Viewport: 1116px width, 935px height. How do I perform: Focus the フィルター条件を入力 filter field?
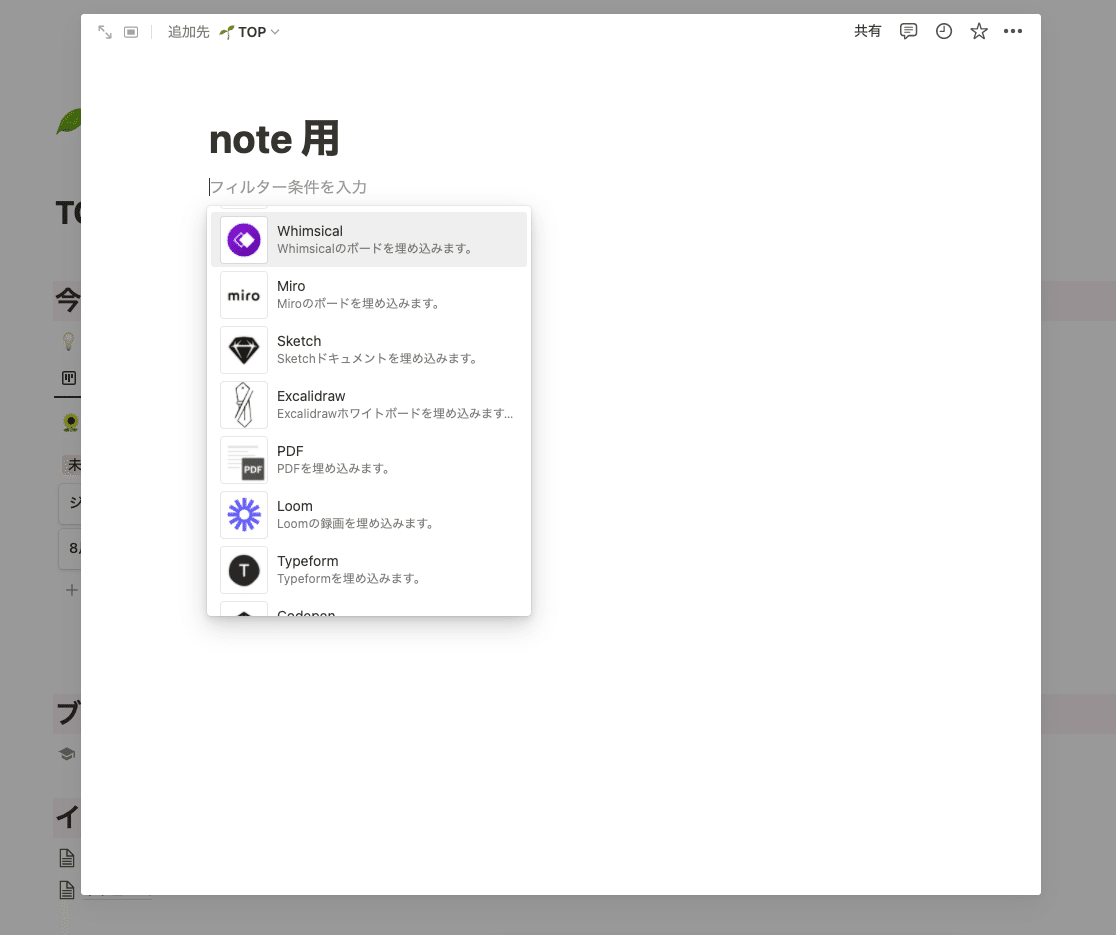point(288,187)
